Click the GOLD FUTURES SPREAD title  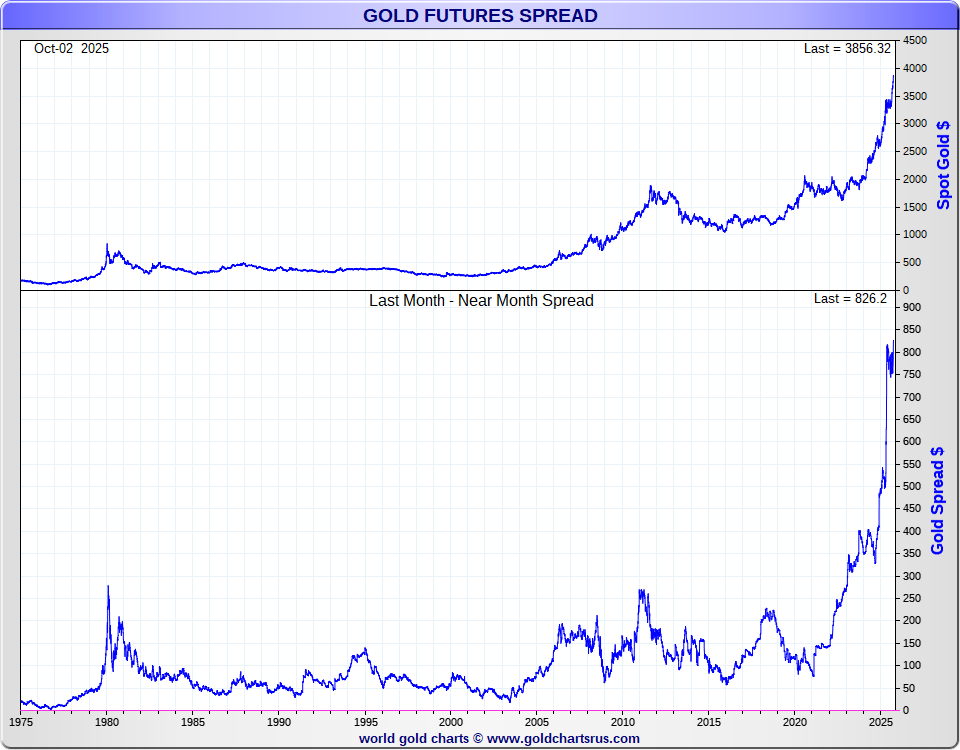coord(480,15)
